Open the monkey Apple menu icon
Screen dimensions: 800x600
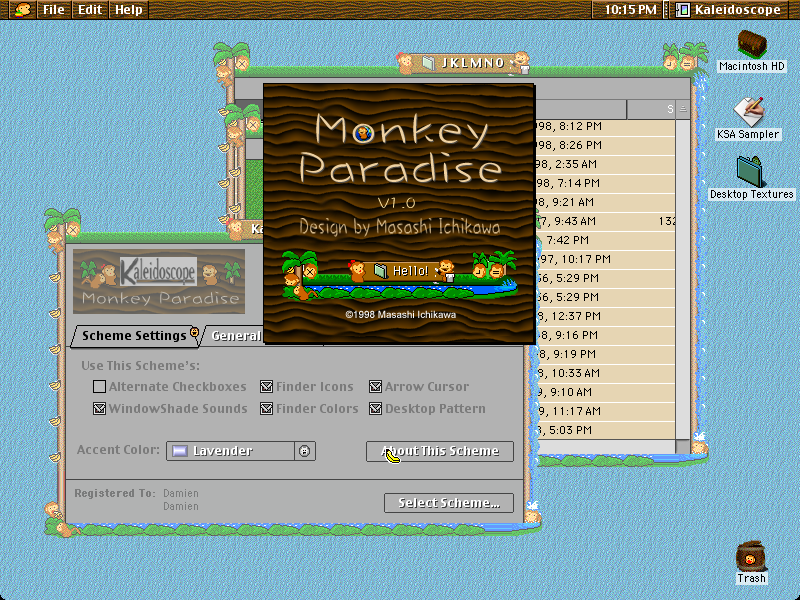point(22,9)
